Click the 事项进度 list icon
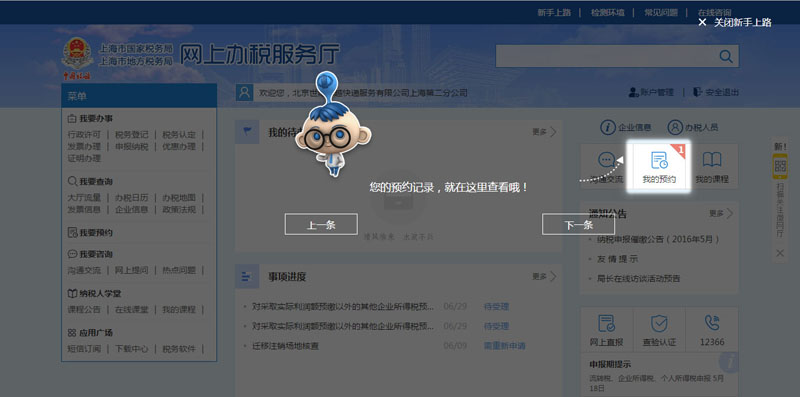The width and height of the screenshot is (800, 397). click(x=247, y=277)
